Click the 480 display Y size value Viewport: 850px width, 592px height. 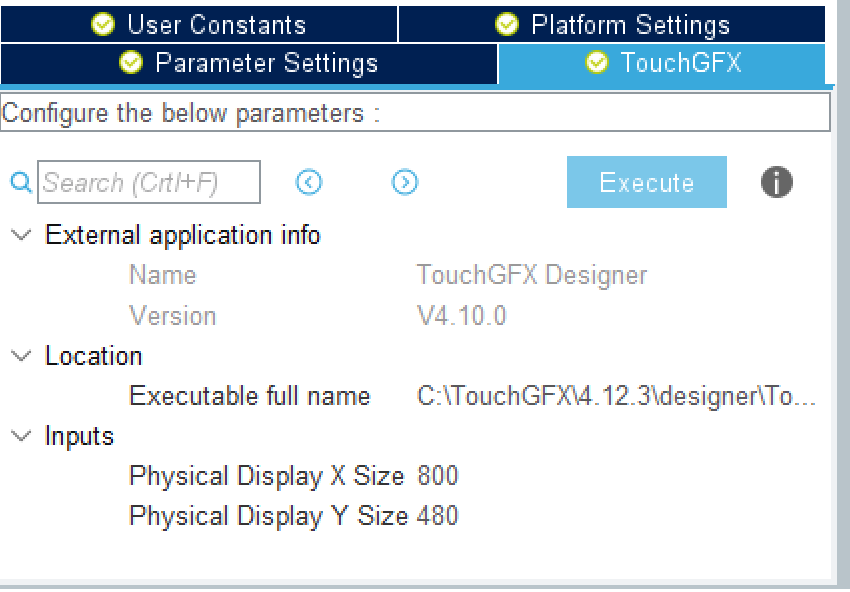437,516
